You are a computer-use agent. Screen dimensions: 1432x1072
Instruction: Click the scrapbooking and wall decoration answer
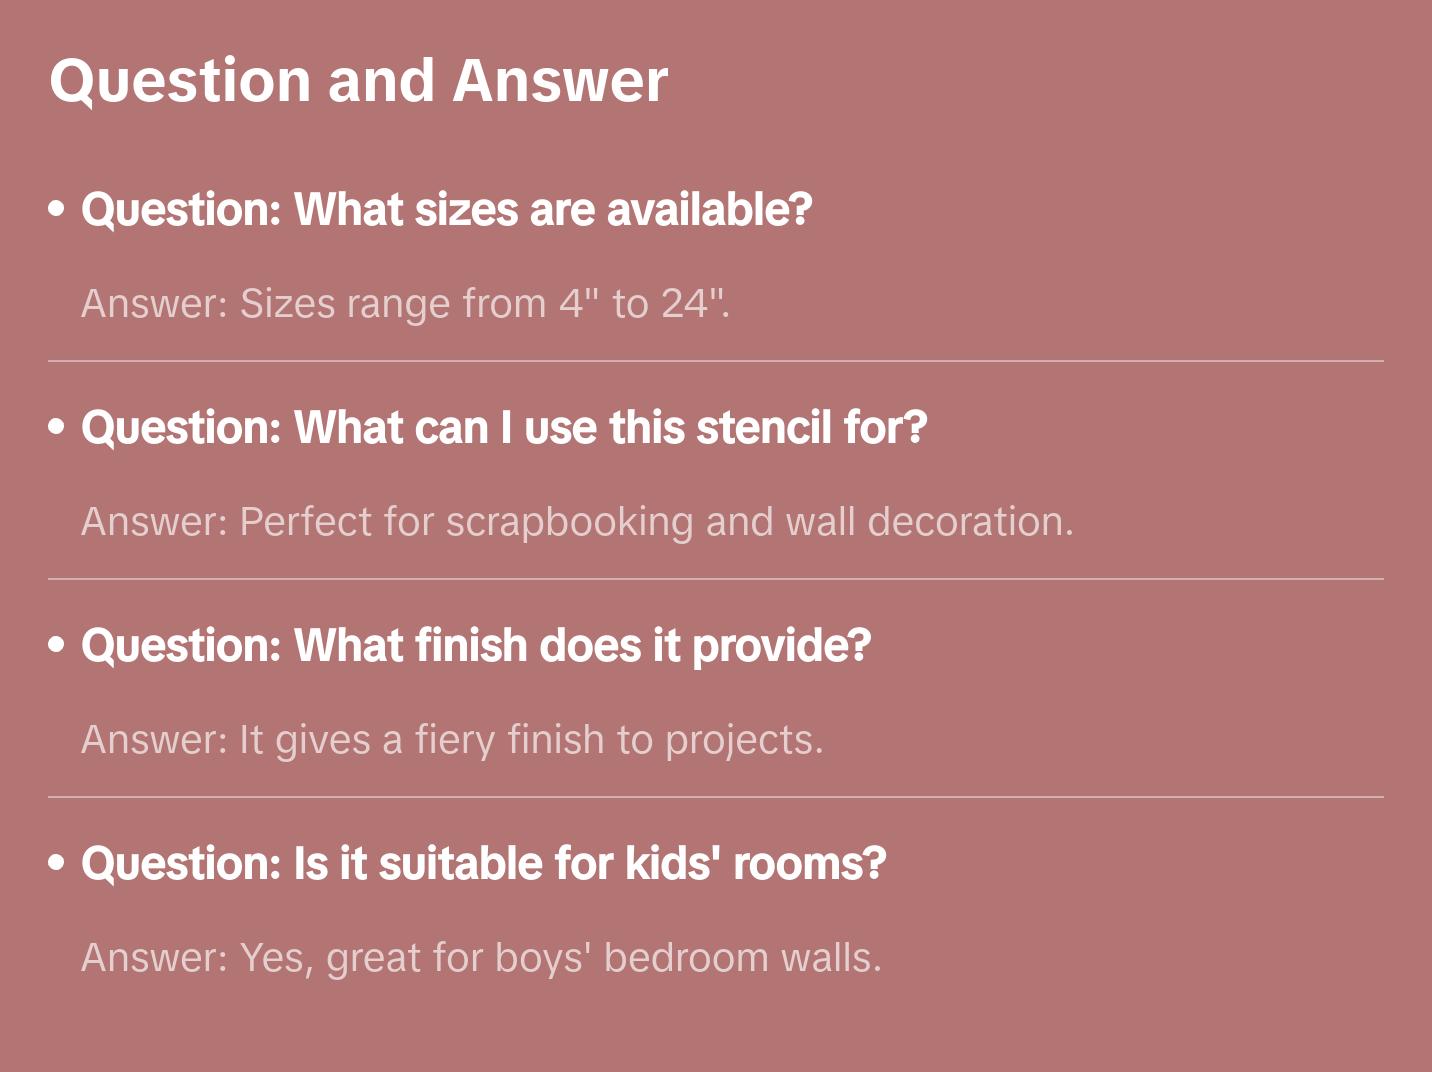pos(577,522)
